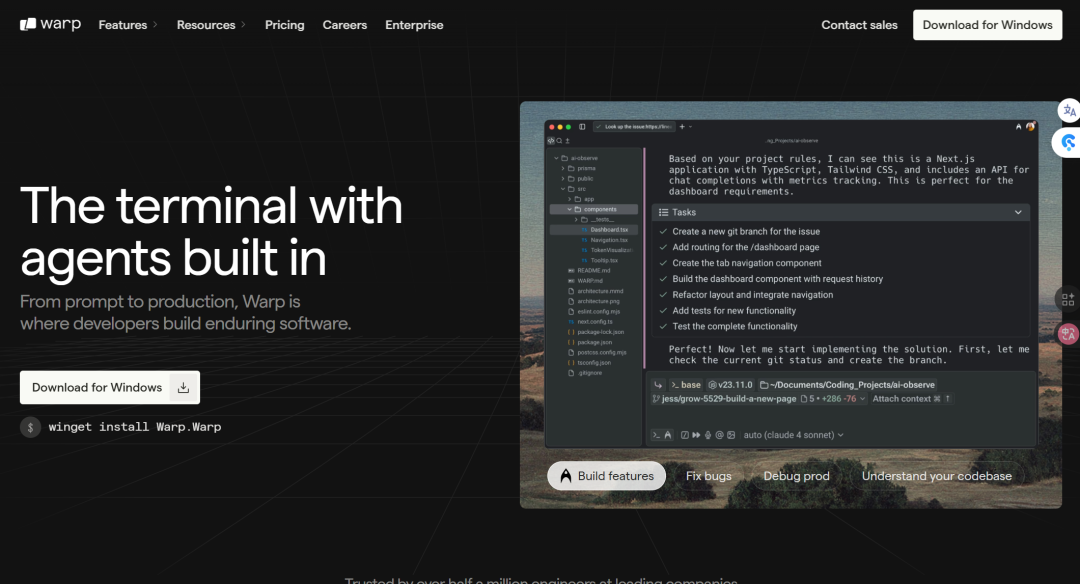The width and height of the screenshot is (1080, 584).
Task: Click the 'winget install Warp.Warp' command text
Action: (x=135, y=427)
